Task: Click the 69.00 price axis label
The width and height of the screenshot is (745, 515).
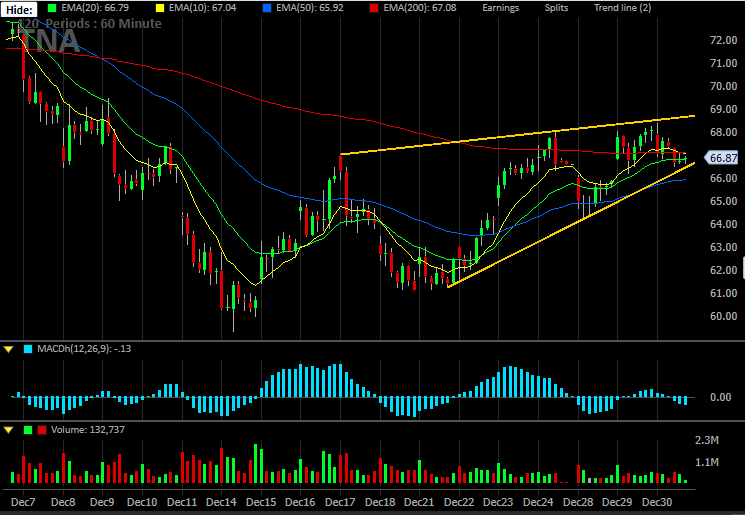Action: point(724,109)
